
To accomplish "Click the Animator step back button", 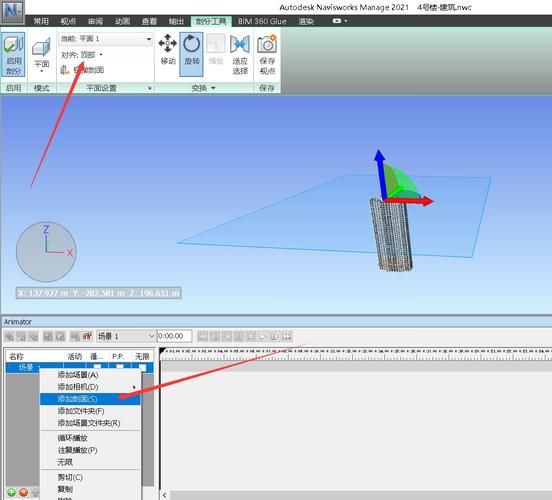I will point(214,337).
